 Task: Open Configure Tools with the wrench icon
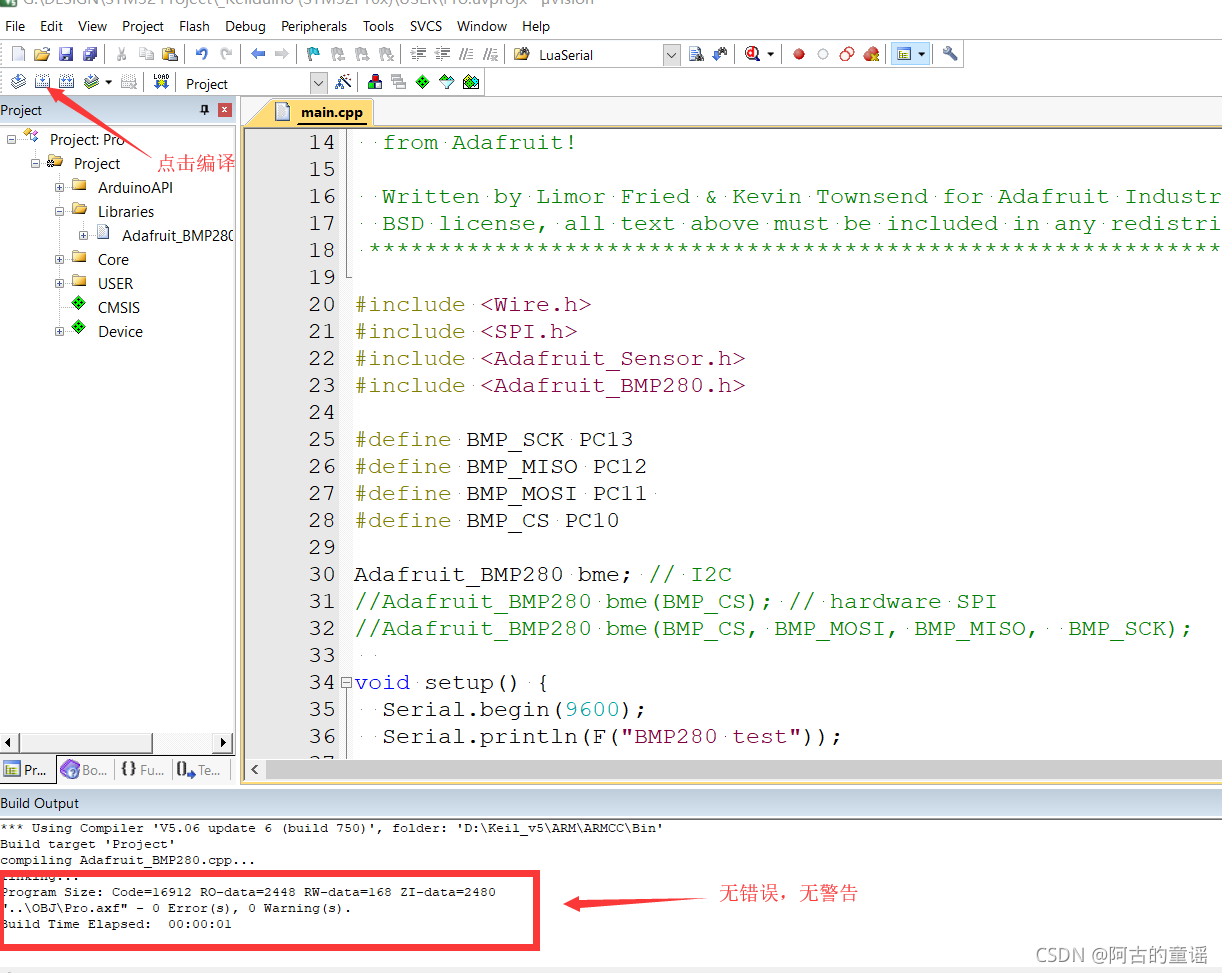[949, 54]
